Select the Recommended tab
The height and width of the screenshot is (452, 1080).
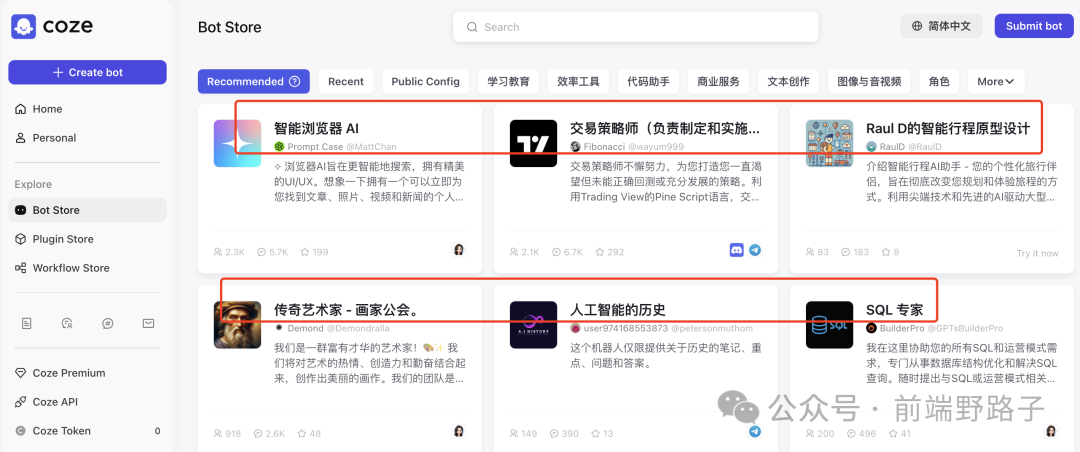click(x=253, y=81)
